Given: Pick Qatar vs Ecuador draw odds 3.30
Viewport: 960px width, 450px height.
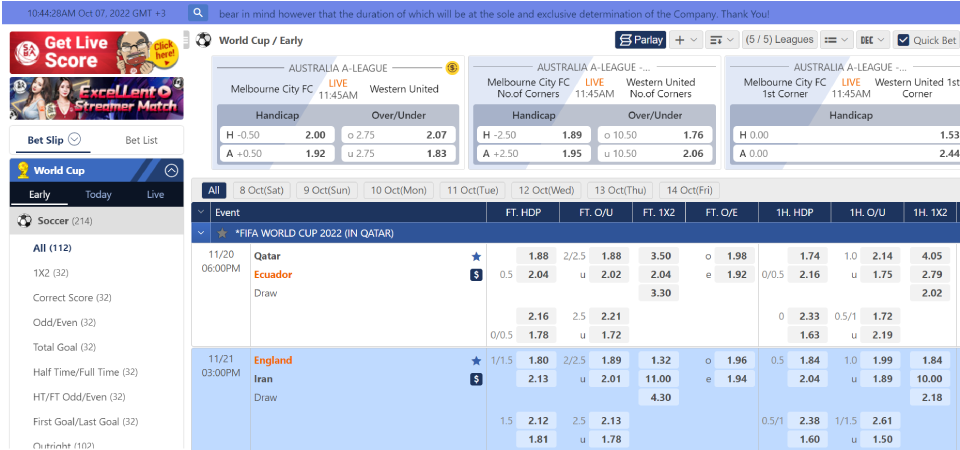Looking at the screenshot, I should tap(659, 293).
